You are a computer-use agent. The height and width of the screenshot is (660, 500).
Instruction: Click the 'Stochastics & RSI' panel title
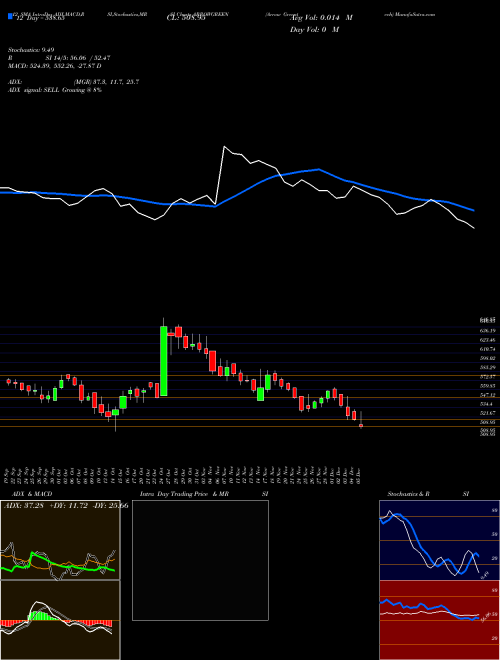click(428, 494)
